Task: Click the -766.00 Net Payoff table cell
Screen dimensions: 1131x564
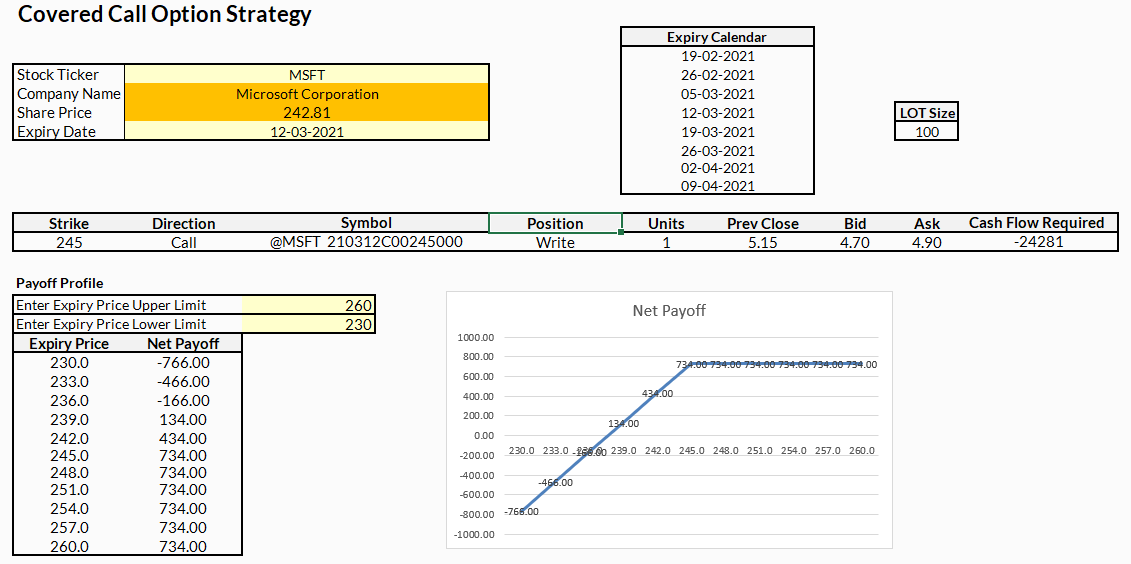Action: tap(184, 363)
